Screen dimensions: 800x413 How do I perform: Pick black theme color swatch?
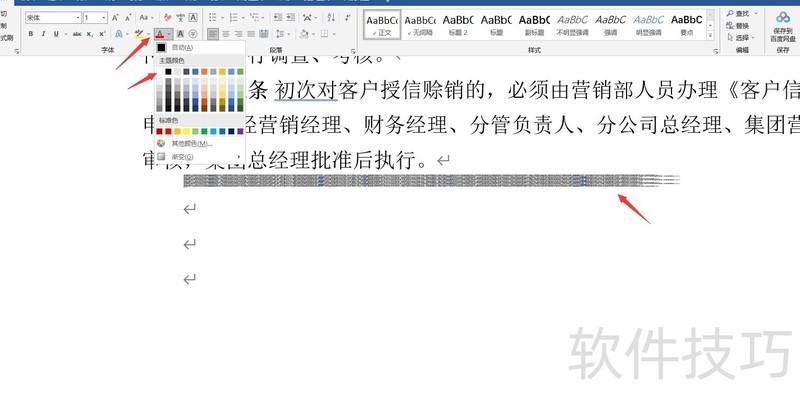tap(168, 72)
